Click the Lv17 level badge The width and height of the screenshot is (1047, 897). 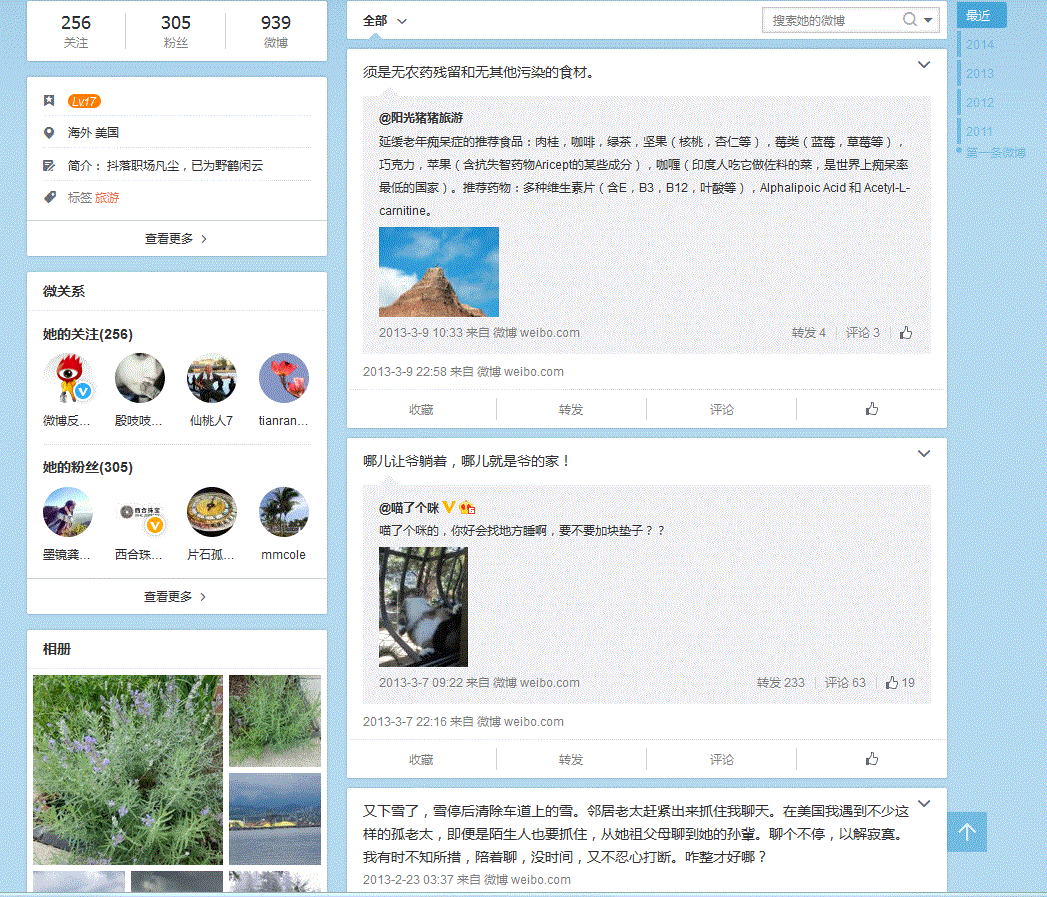[84, 101]
